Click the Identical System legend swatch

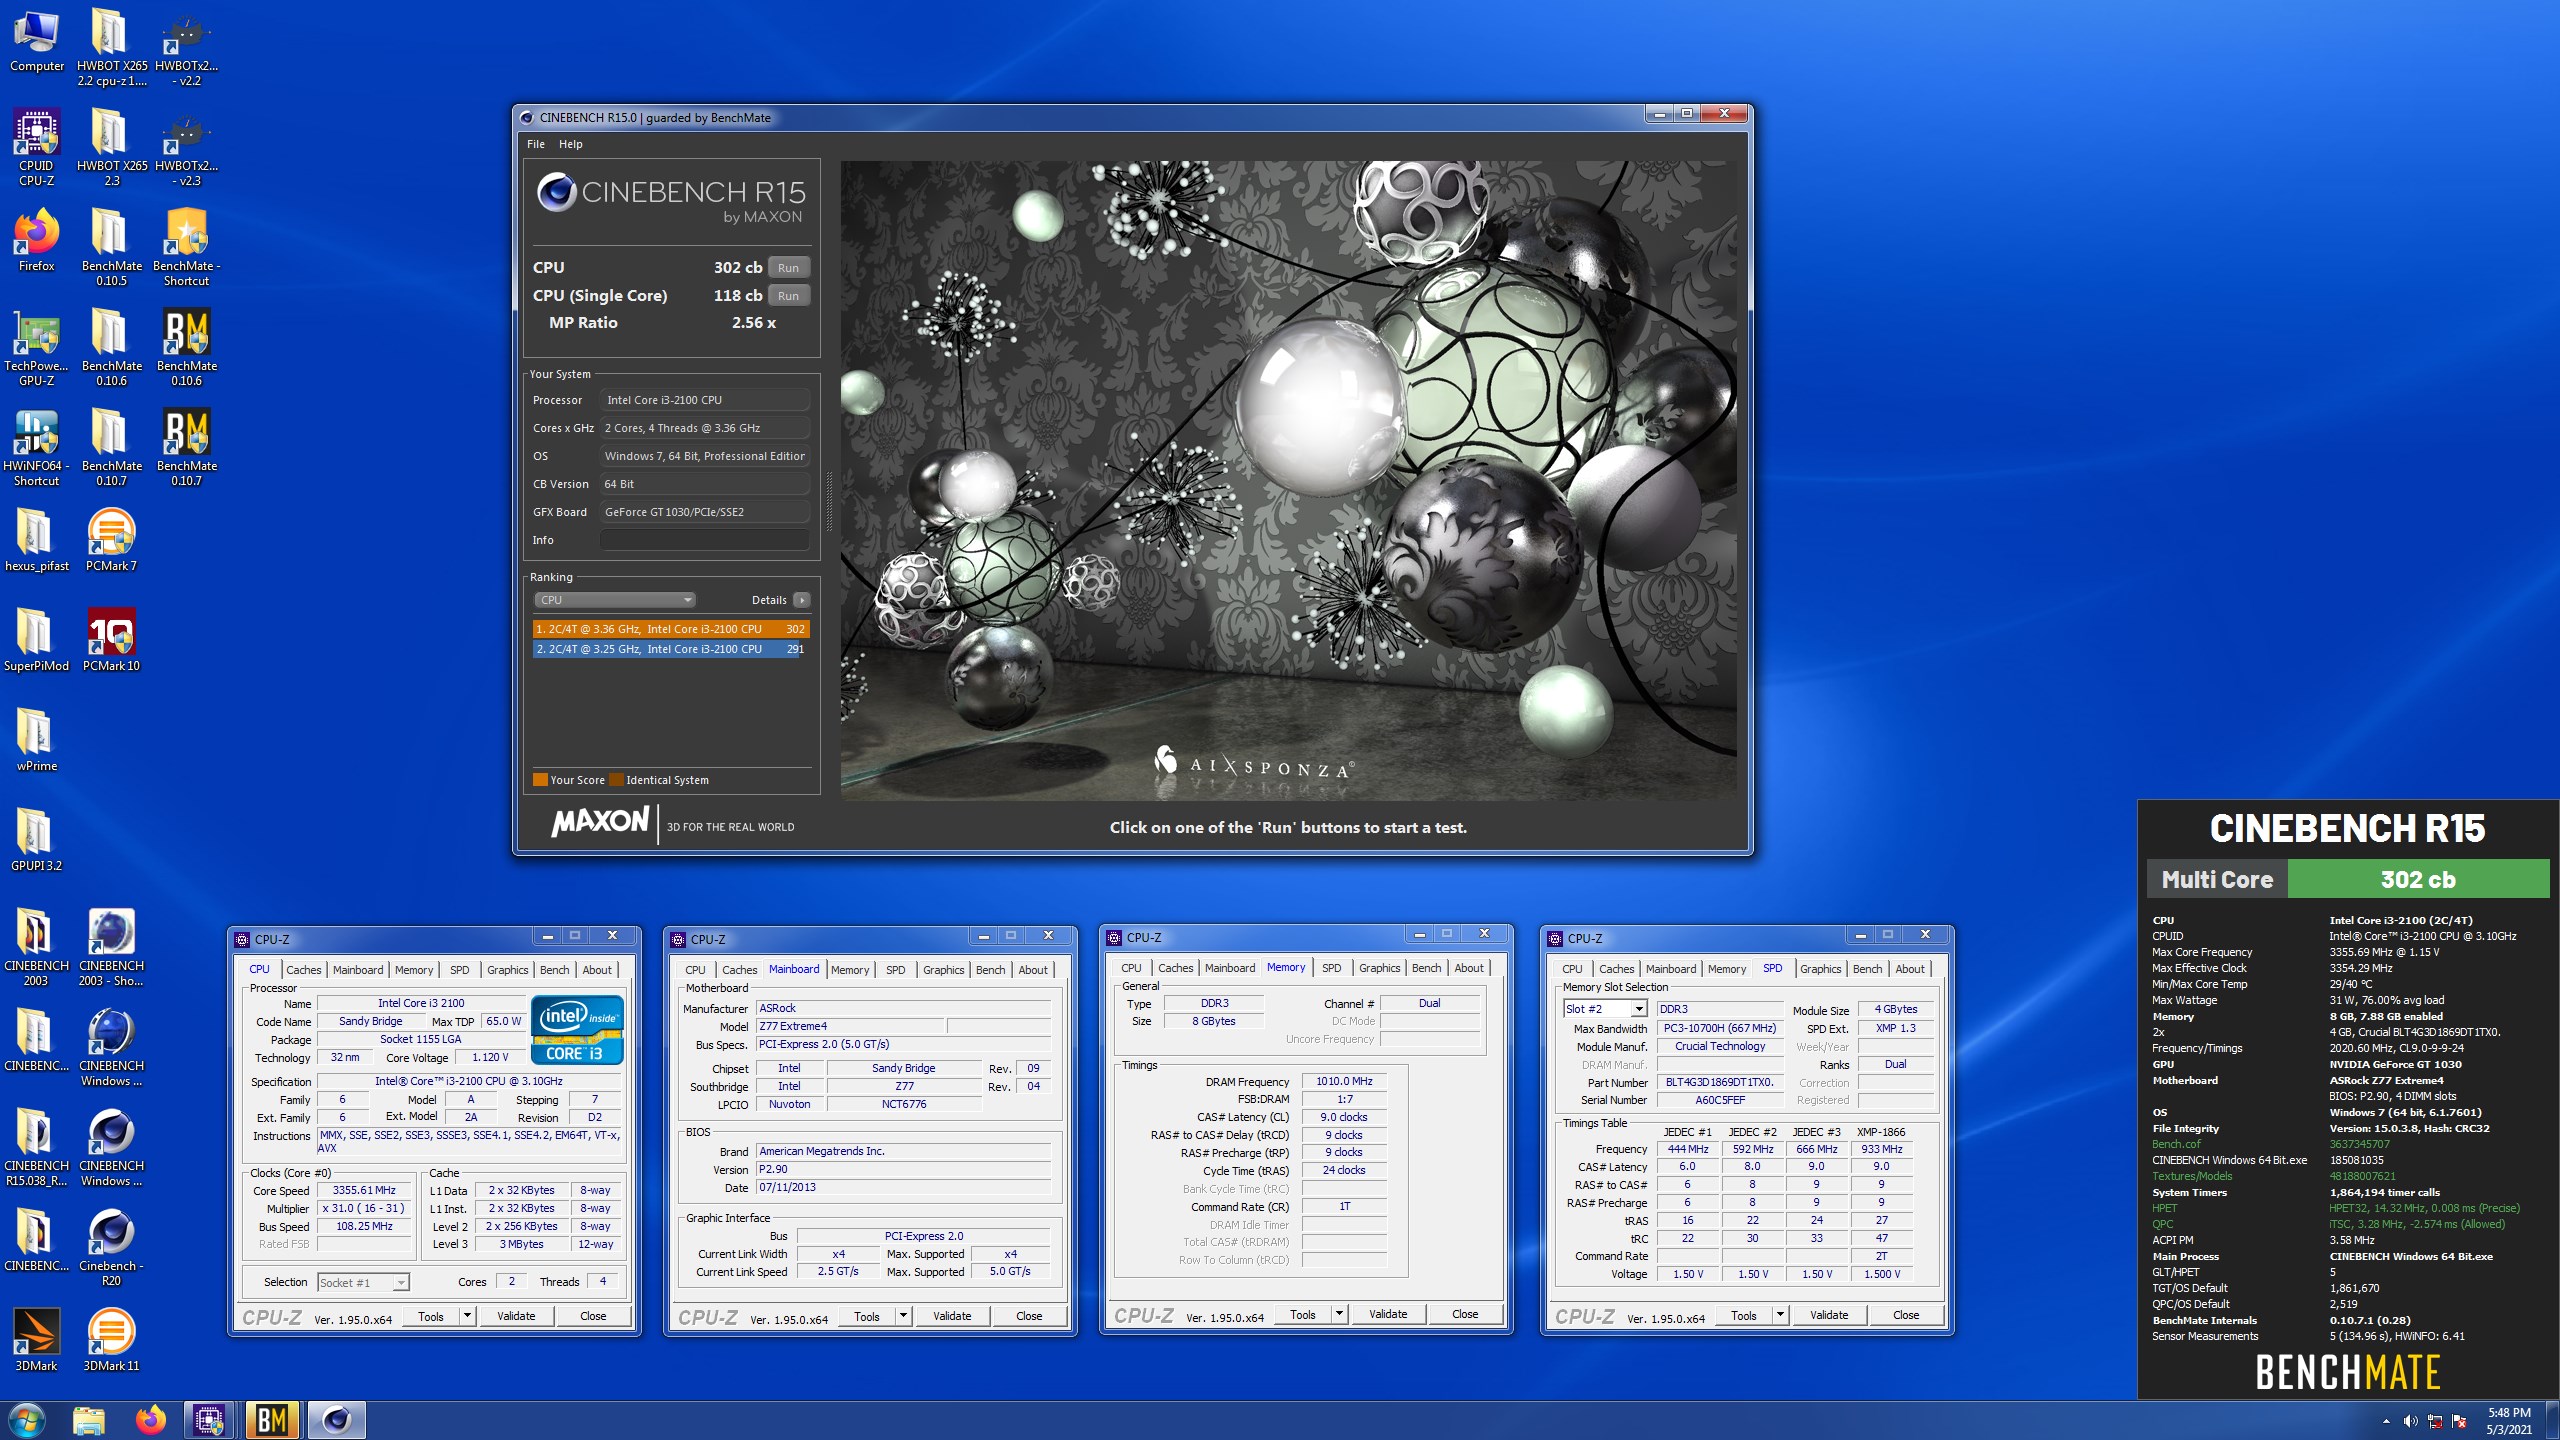pos(617,780)
